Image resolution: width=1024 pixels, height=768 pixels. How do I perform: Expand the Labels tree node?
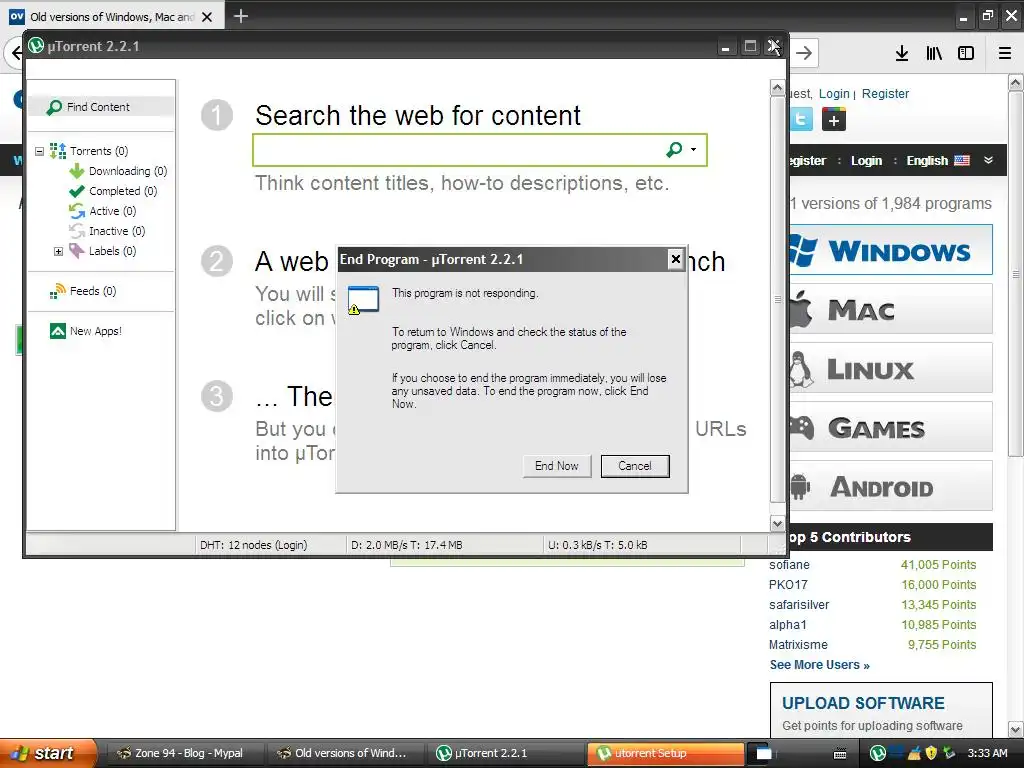(58, 251)
